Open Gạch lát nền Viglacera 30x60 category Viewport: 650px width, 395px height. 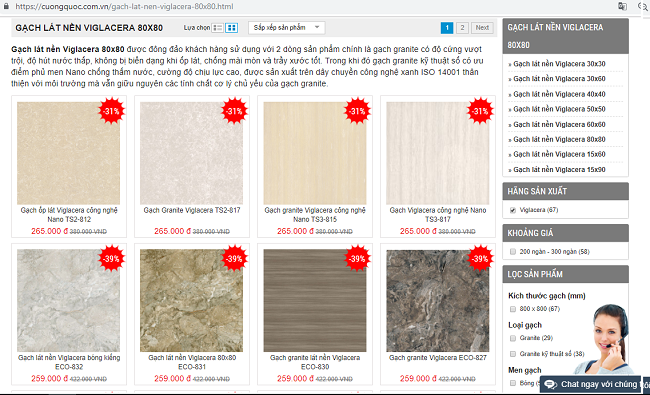click(559, 79)
